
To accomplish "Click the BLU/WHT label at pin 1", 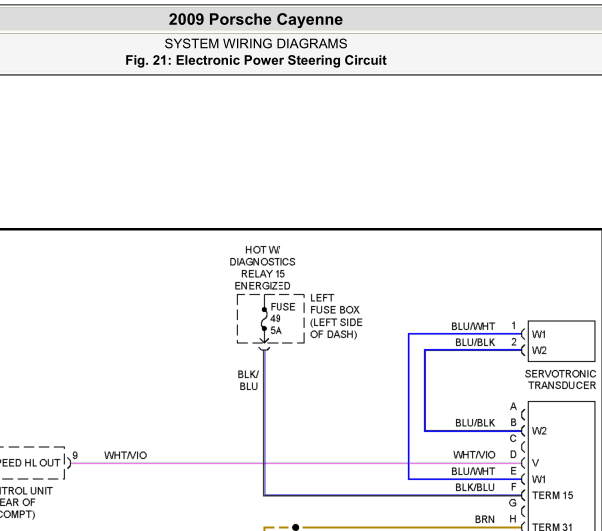I will coord(473,326).
